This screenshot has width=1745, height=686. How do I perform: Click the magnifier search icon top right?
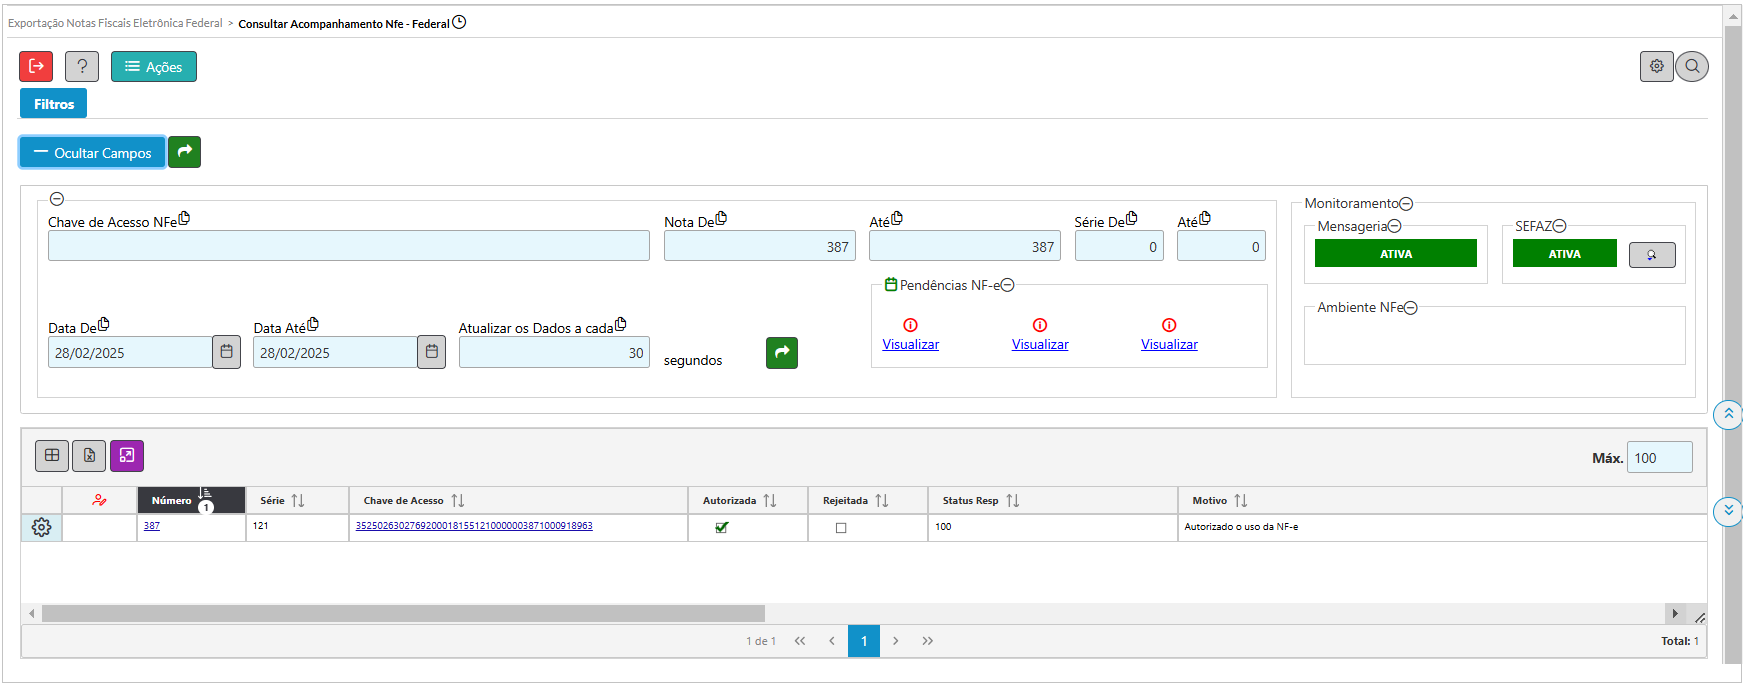(1692, 66)
